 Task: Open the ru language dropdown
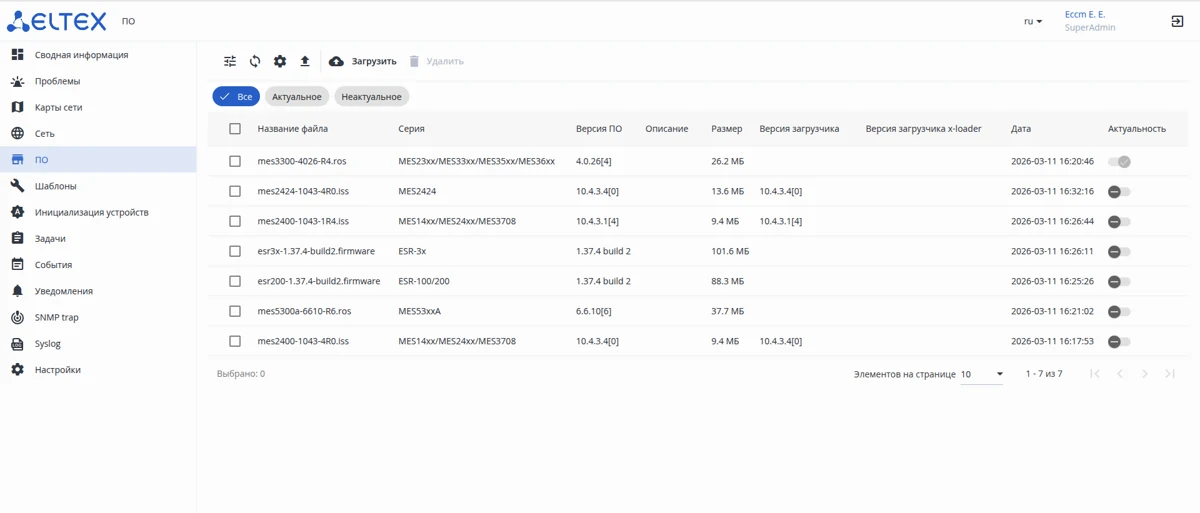coord(1033,21)
